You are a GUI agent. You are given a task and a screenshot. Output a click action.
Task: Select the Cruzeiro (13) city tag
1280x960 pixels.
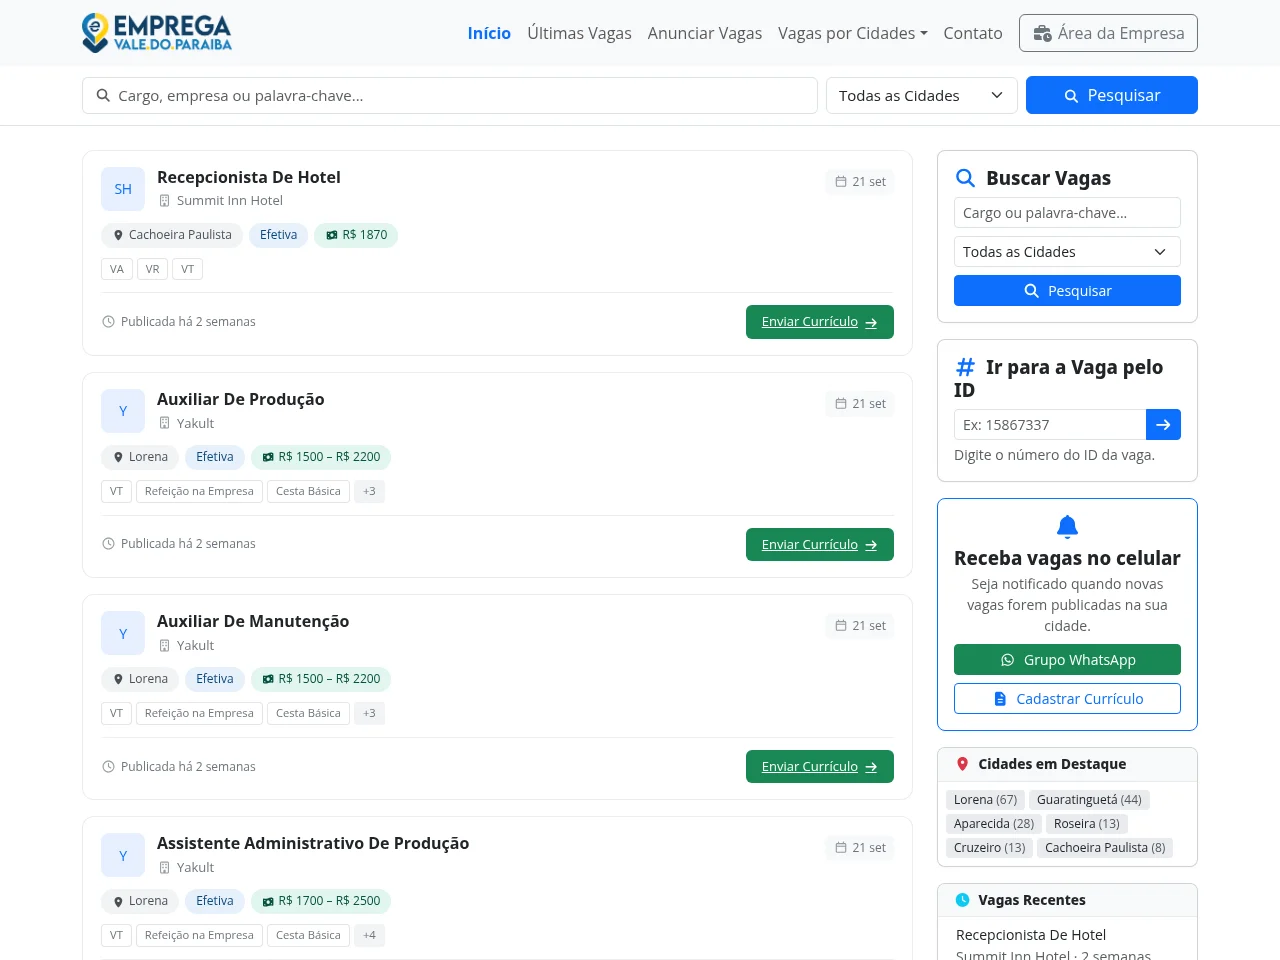coord(990,848)
